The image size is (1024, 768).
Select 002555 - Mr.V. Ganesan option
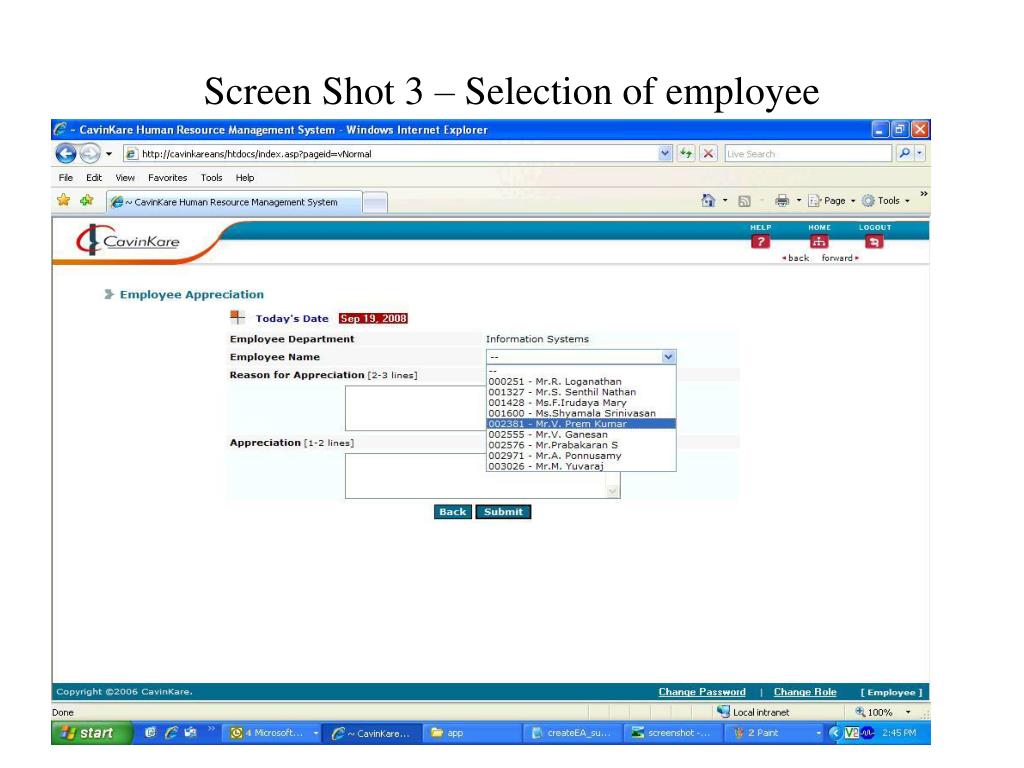tap(581, 434)
